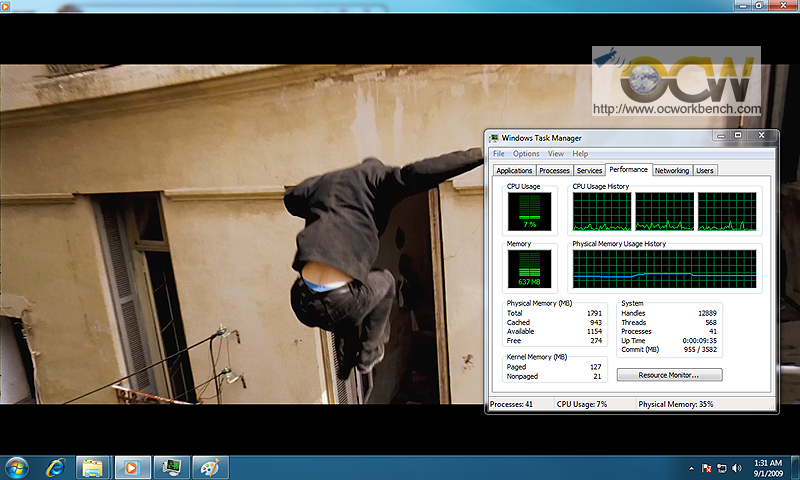The image size is (800, 480).
Task: Switch to the Applications tab
Action: point(514,170)
